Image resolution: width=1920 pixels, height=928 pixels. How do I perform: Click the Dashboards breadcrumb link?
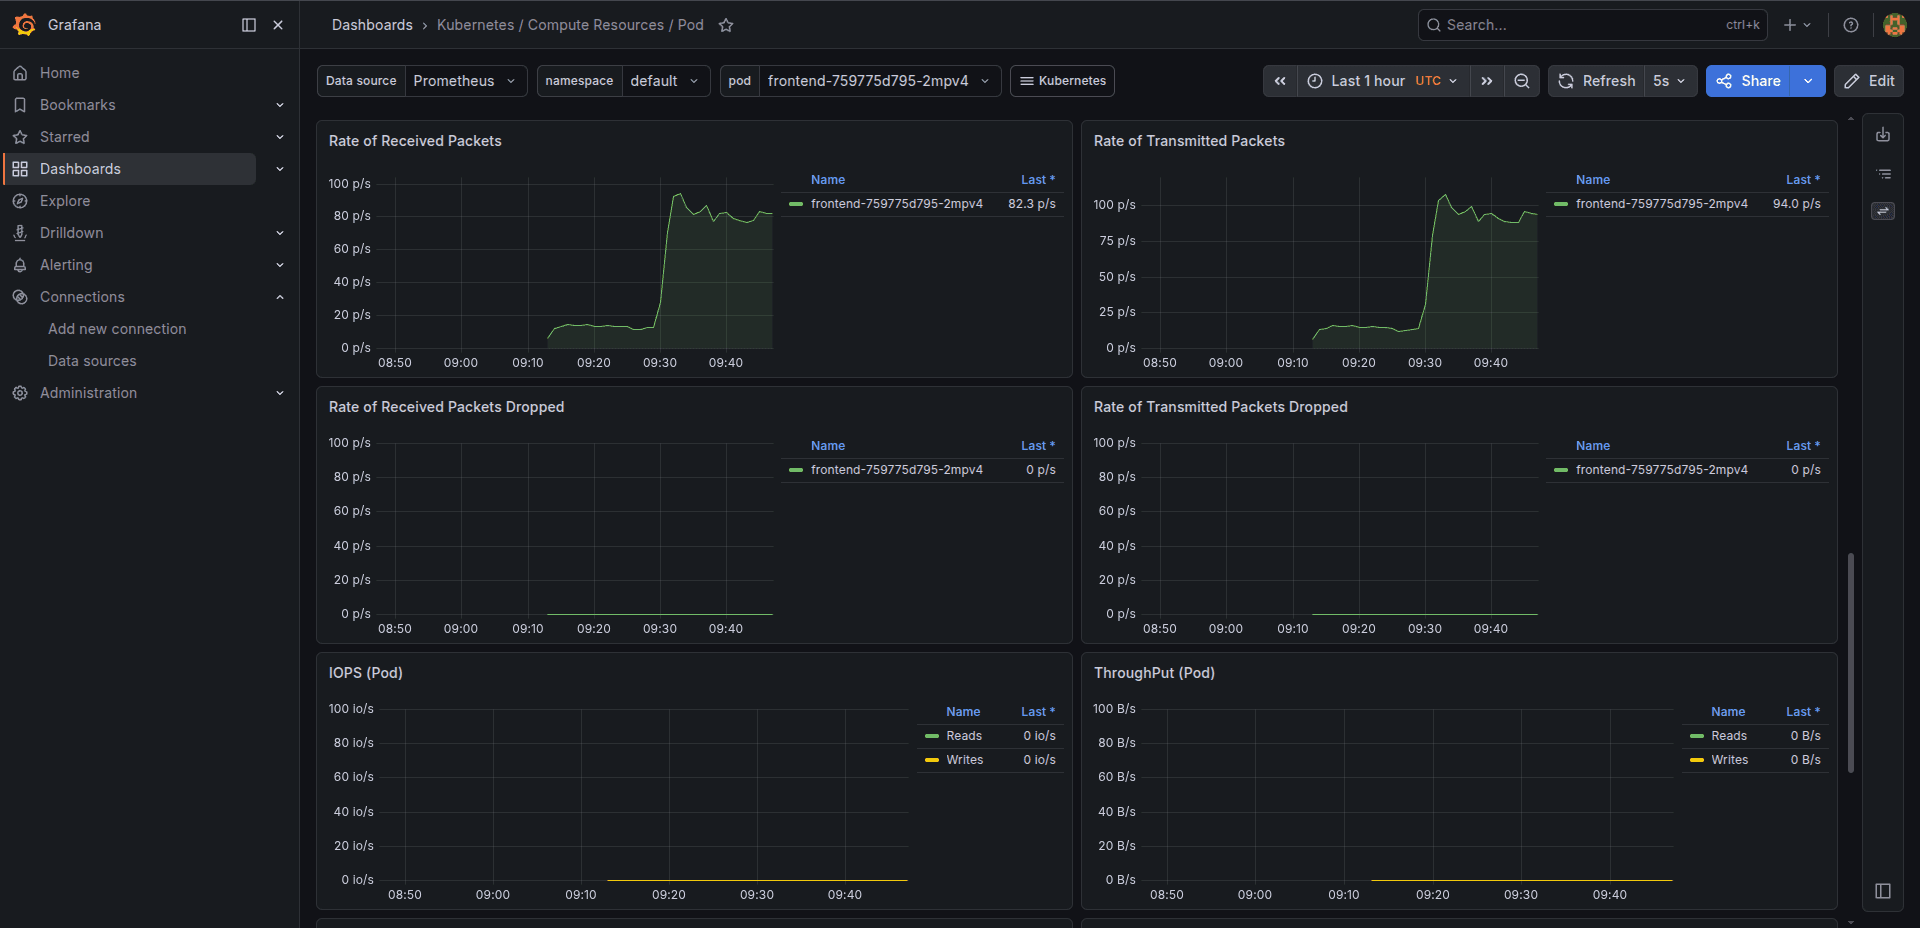[x=372, y=25]
